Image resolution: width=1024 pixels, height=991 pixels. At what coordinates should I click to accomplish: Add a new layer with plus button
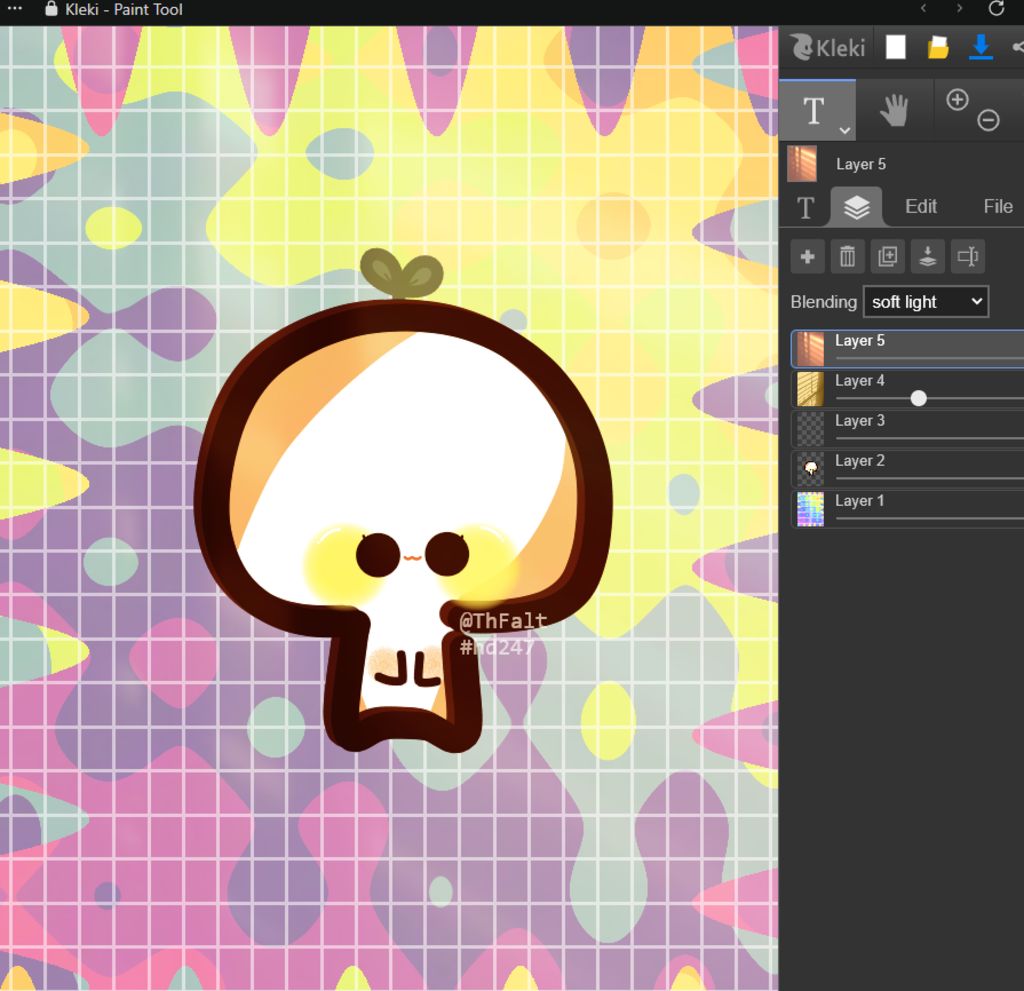click(808, 257)
